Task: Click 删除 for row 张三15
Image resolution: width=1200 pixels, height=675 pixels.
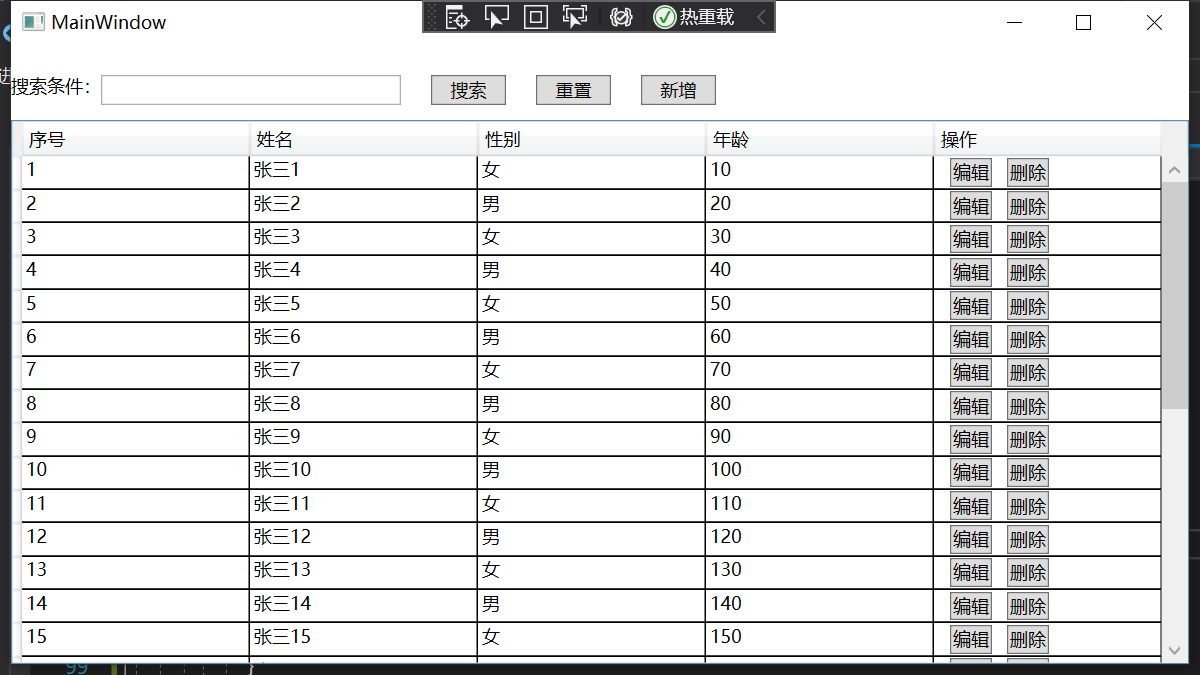Action: point(1027,639)
